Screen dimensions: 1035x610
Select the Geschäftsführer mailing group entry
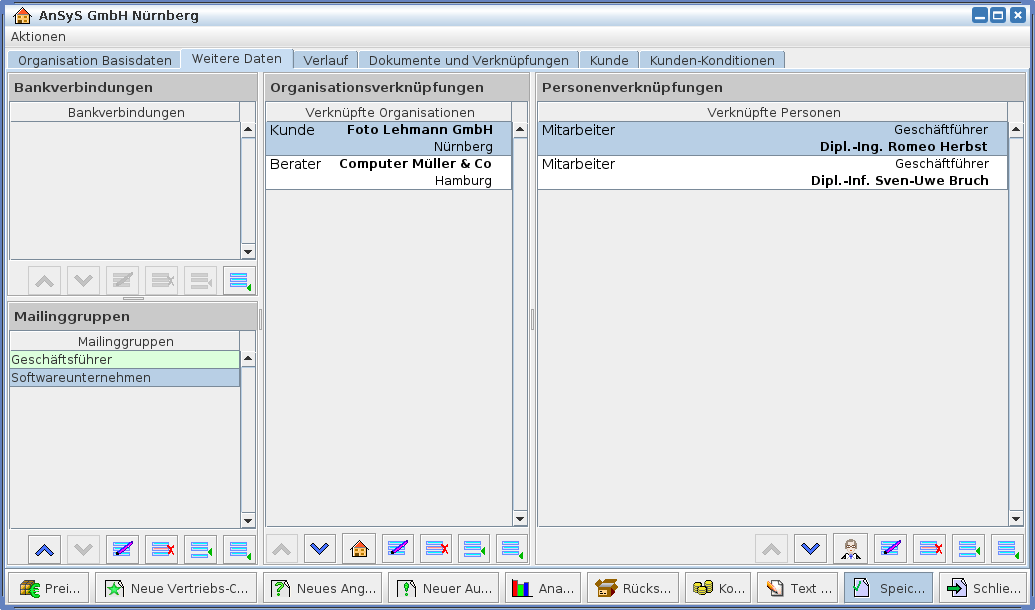coord(124,359)
